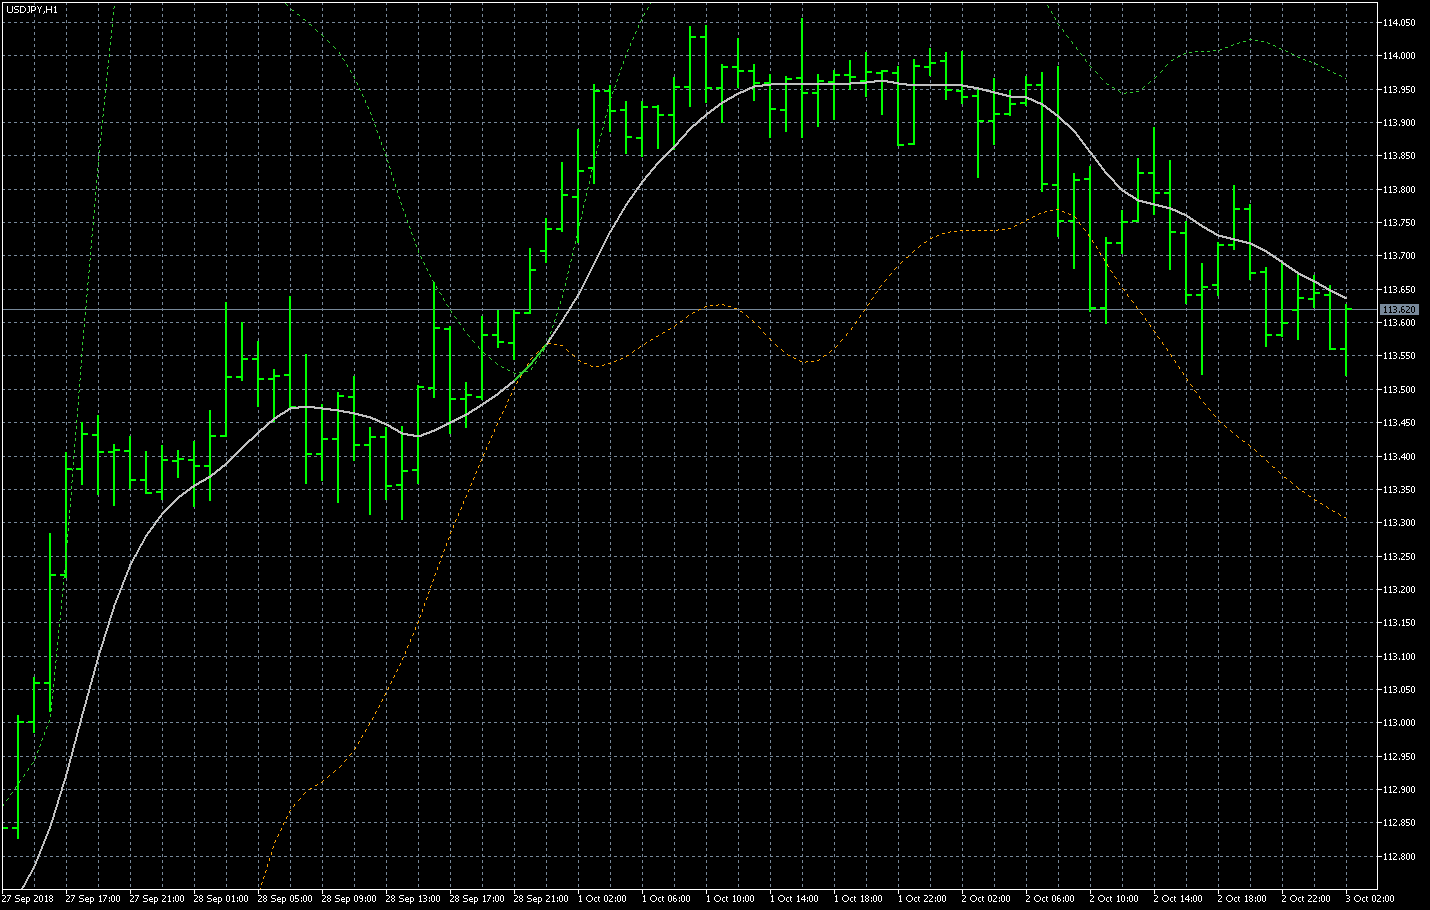Click the 2 Oct 14:00 time label
Image resolution: width=1430 pixels, height=910 pixels.
(x=1178, y=899)
